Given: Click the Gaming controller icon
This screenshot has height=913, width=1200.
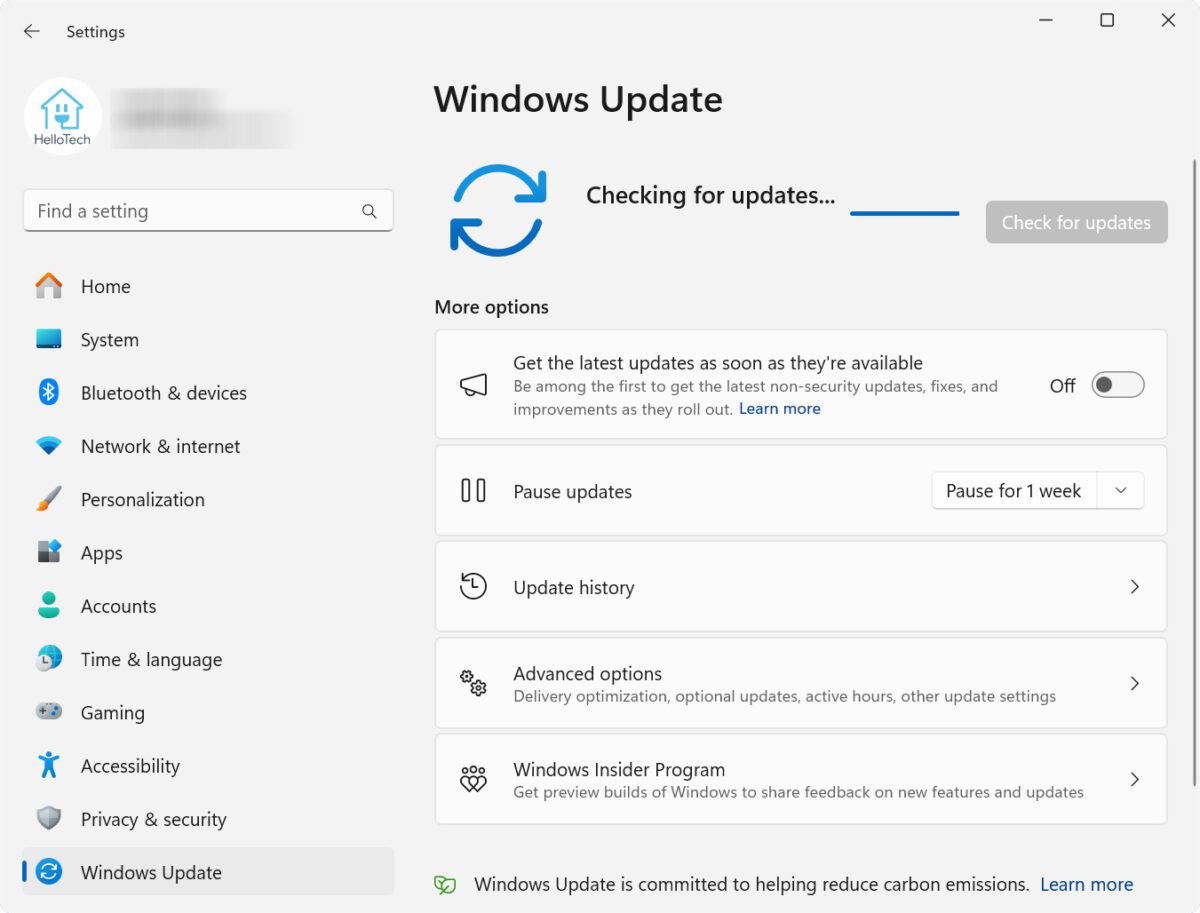Looking at the screenshot, I should (48, 712).
